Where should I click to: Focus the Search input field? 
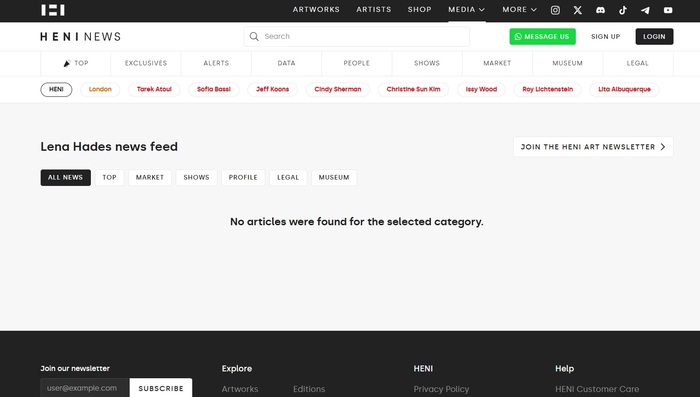click(357, 36)
